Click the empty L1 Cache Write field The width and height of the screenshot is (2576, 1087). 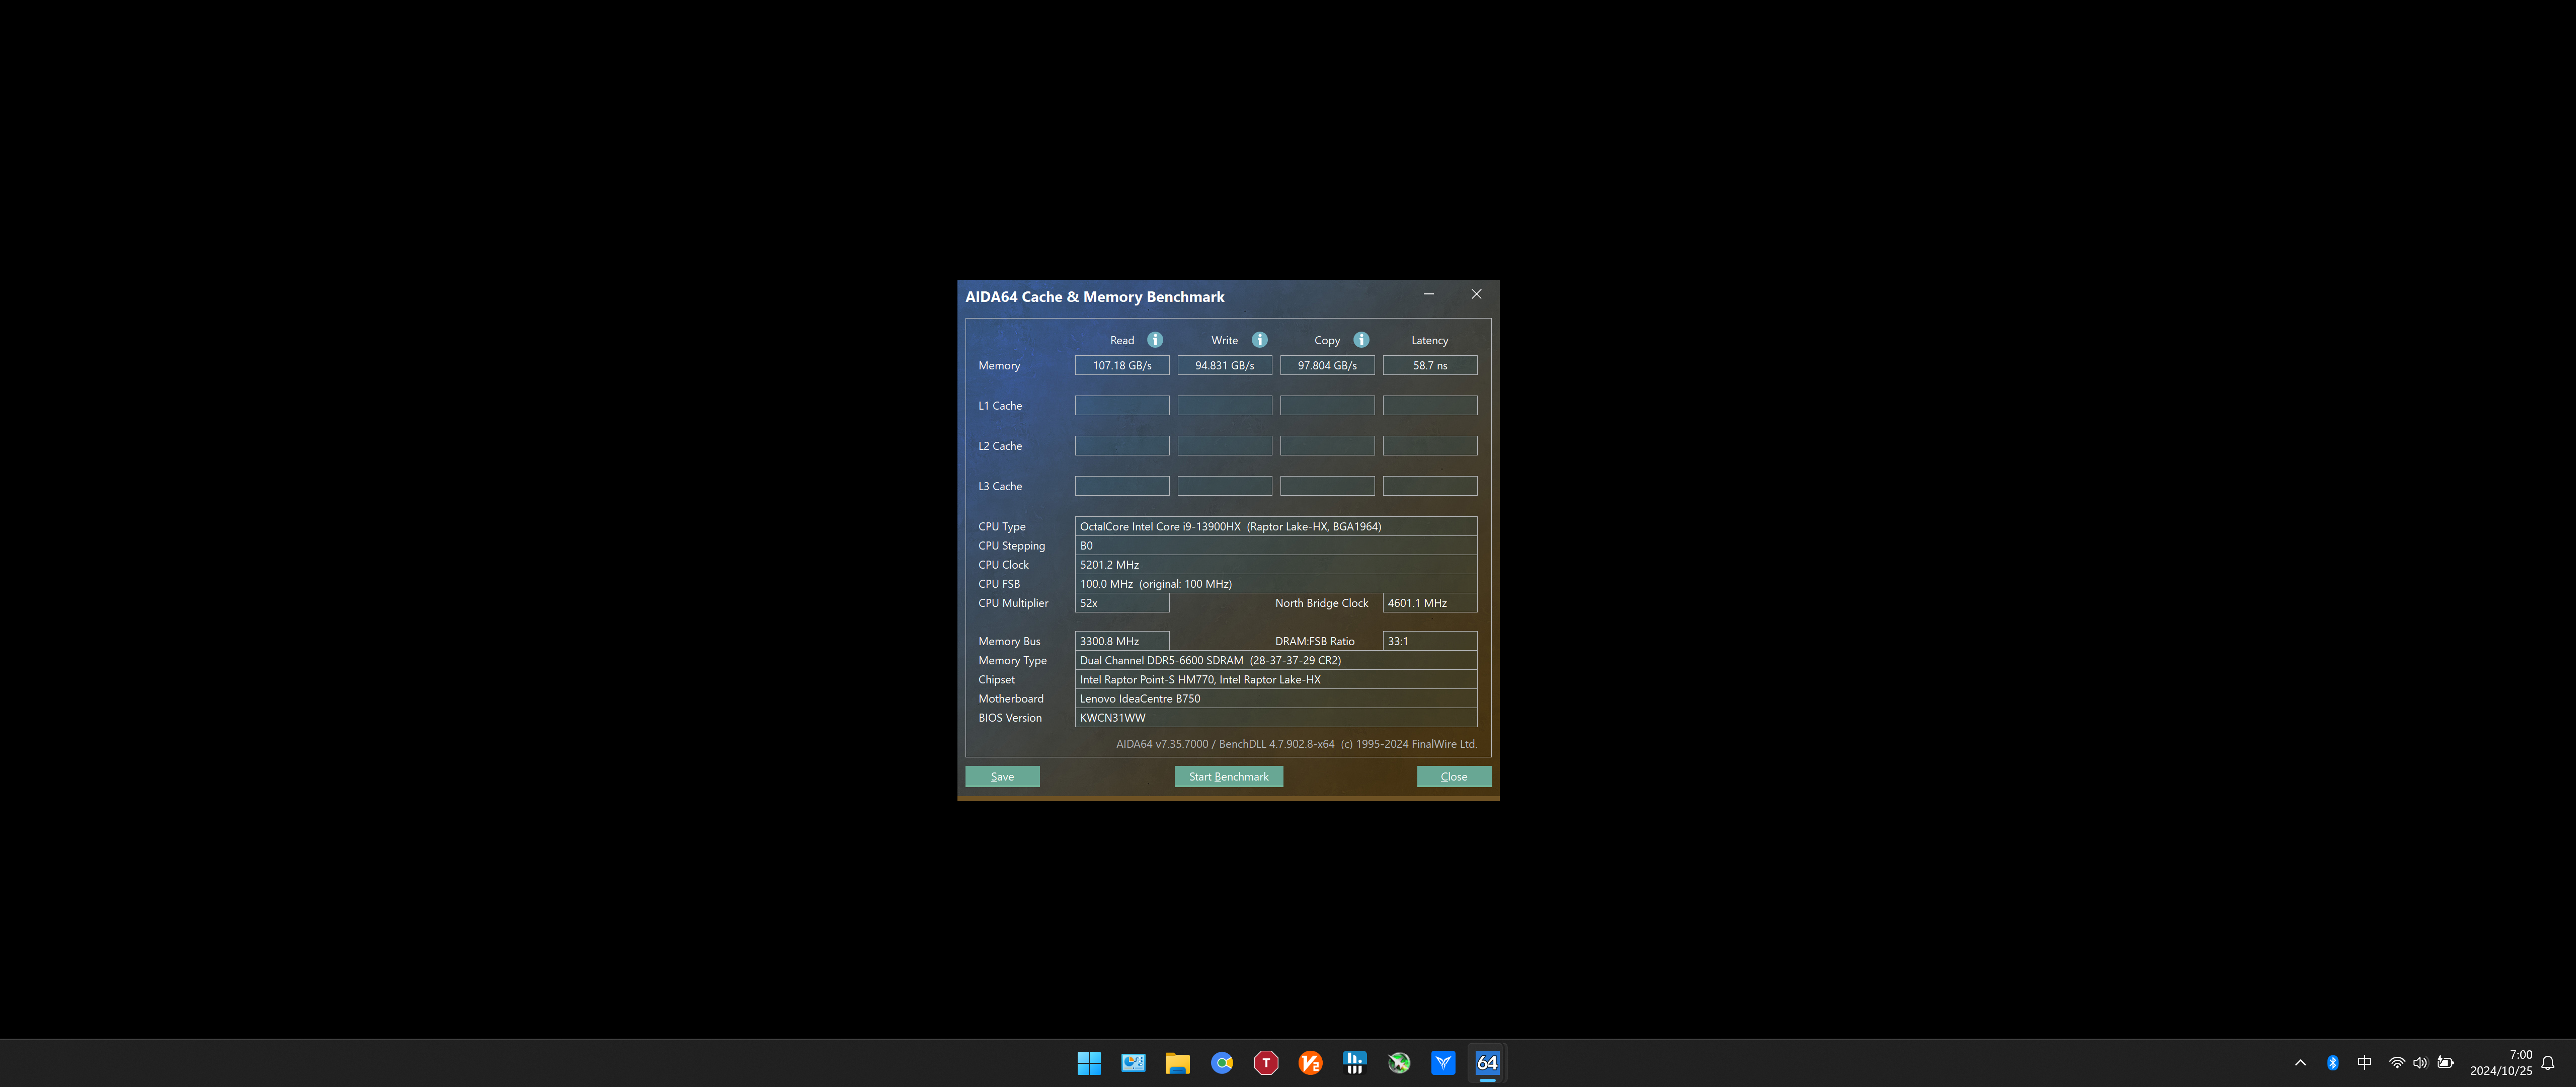click(1224, 406)
